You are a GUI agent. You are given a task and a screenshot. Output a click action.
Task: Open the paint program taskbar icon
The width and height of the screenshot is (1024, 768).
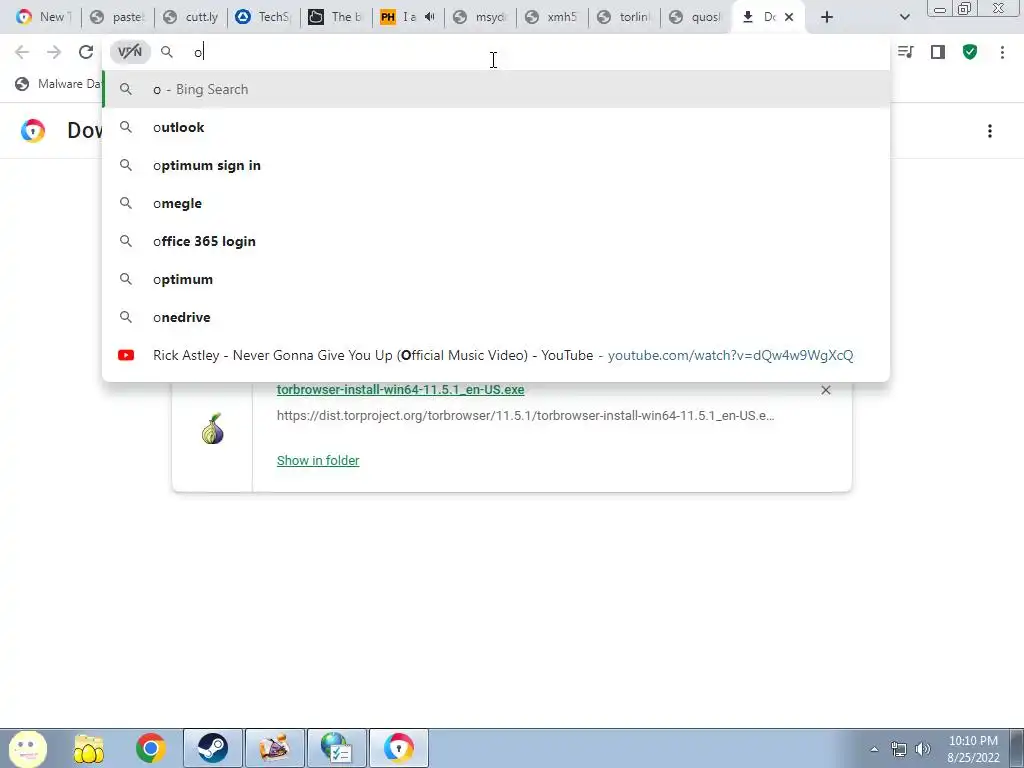(274, 748)
